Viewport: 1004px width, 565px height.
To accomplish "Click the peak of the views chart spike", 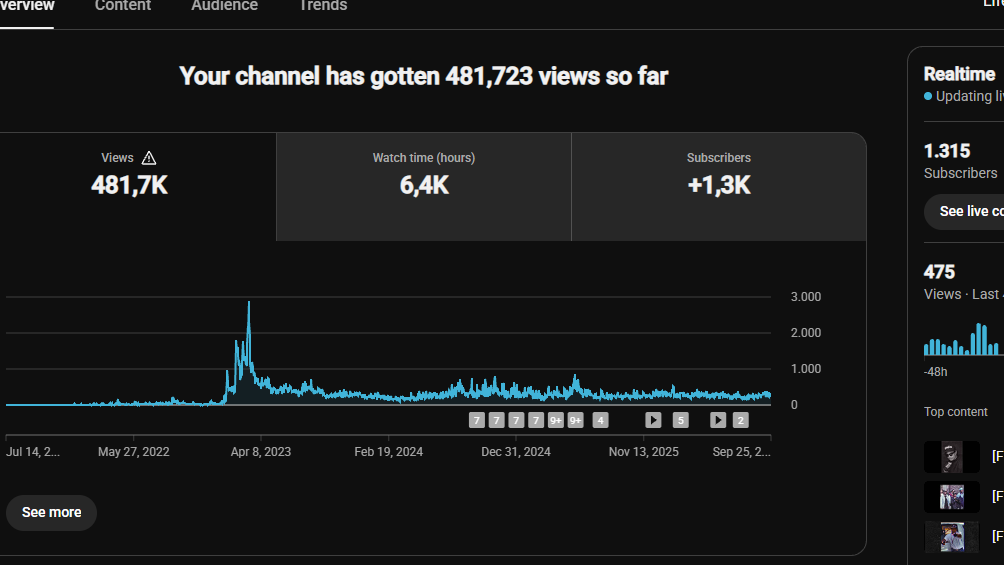I will point(249,302).
